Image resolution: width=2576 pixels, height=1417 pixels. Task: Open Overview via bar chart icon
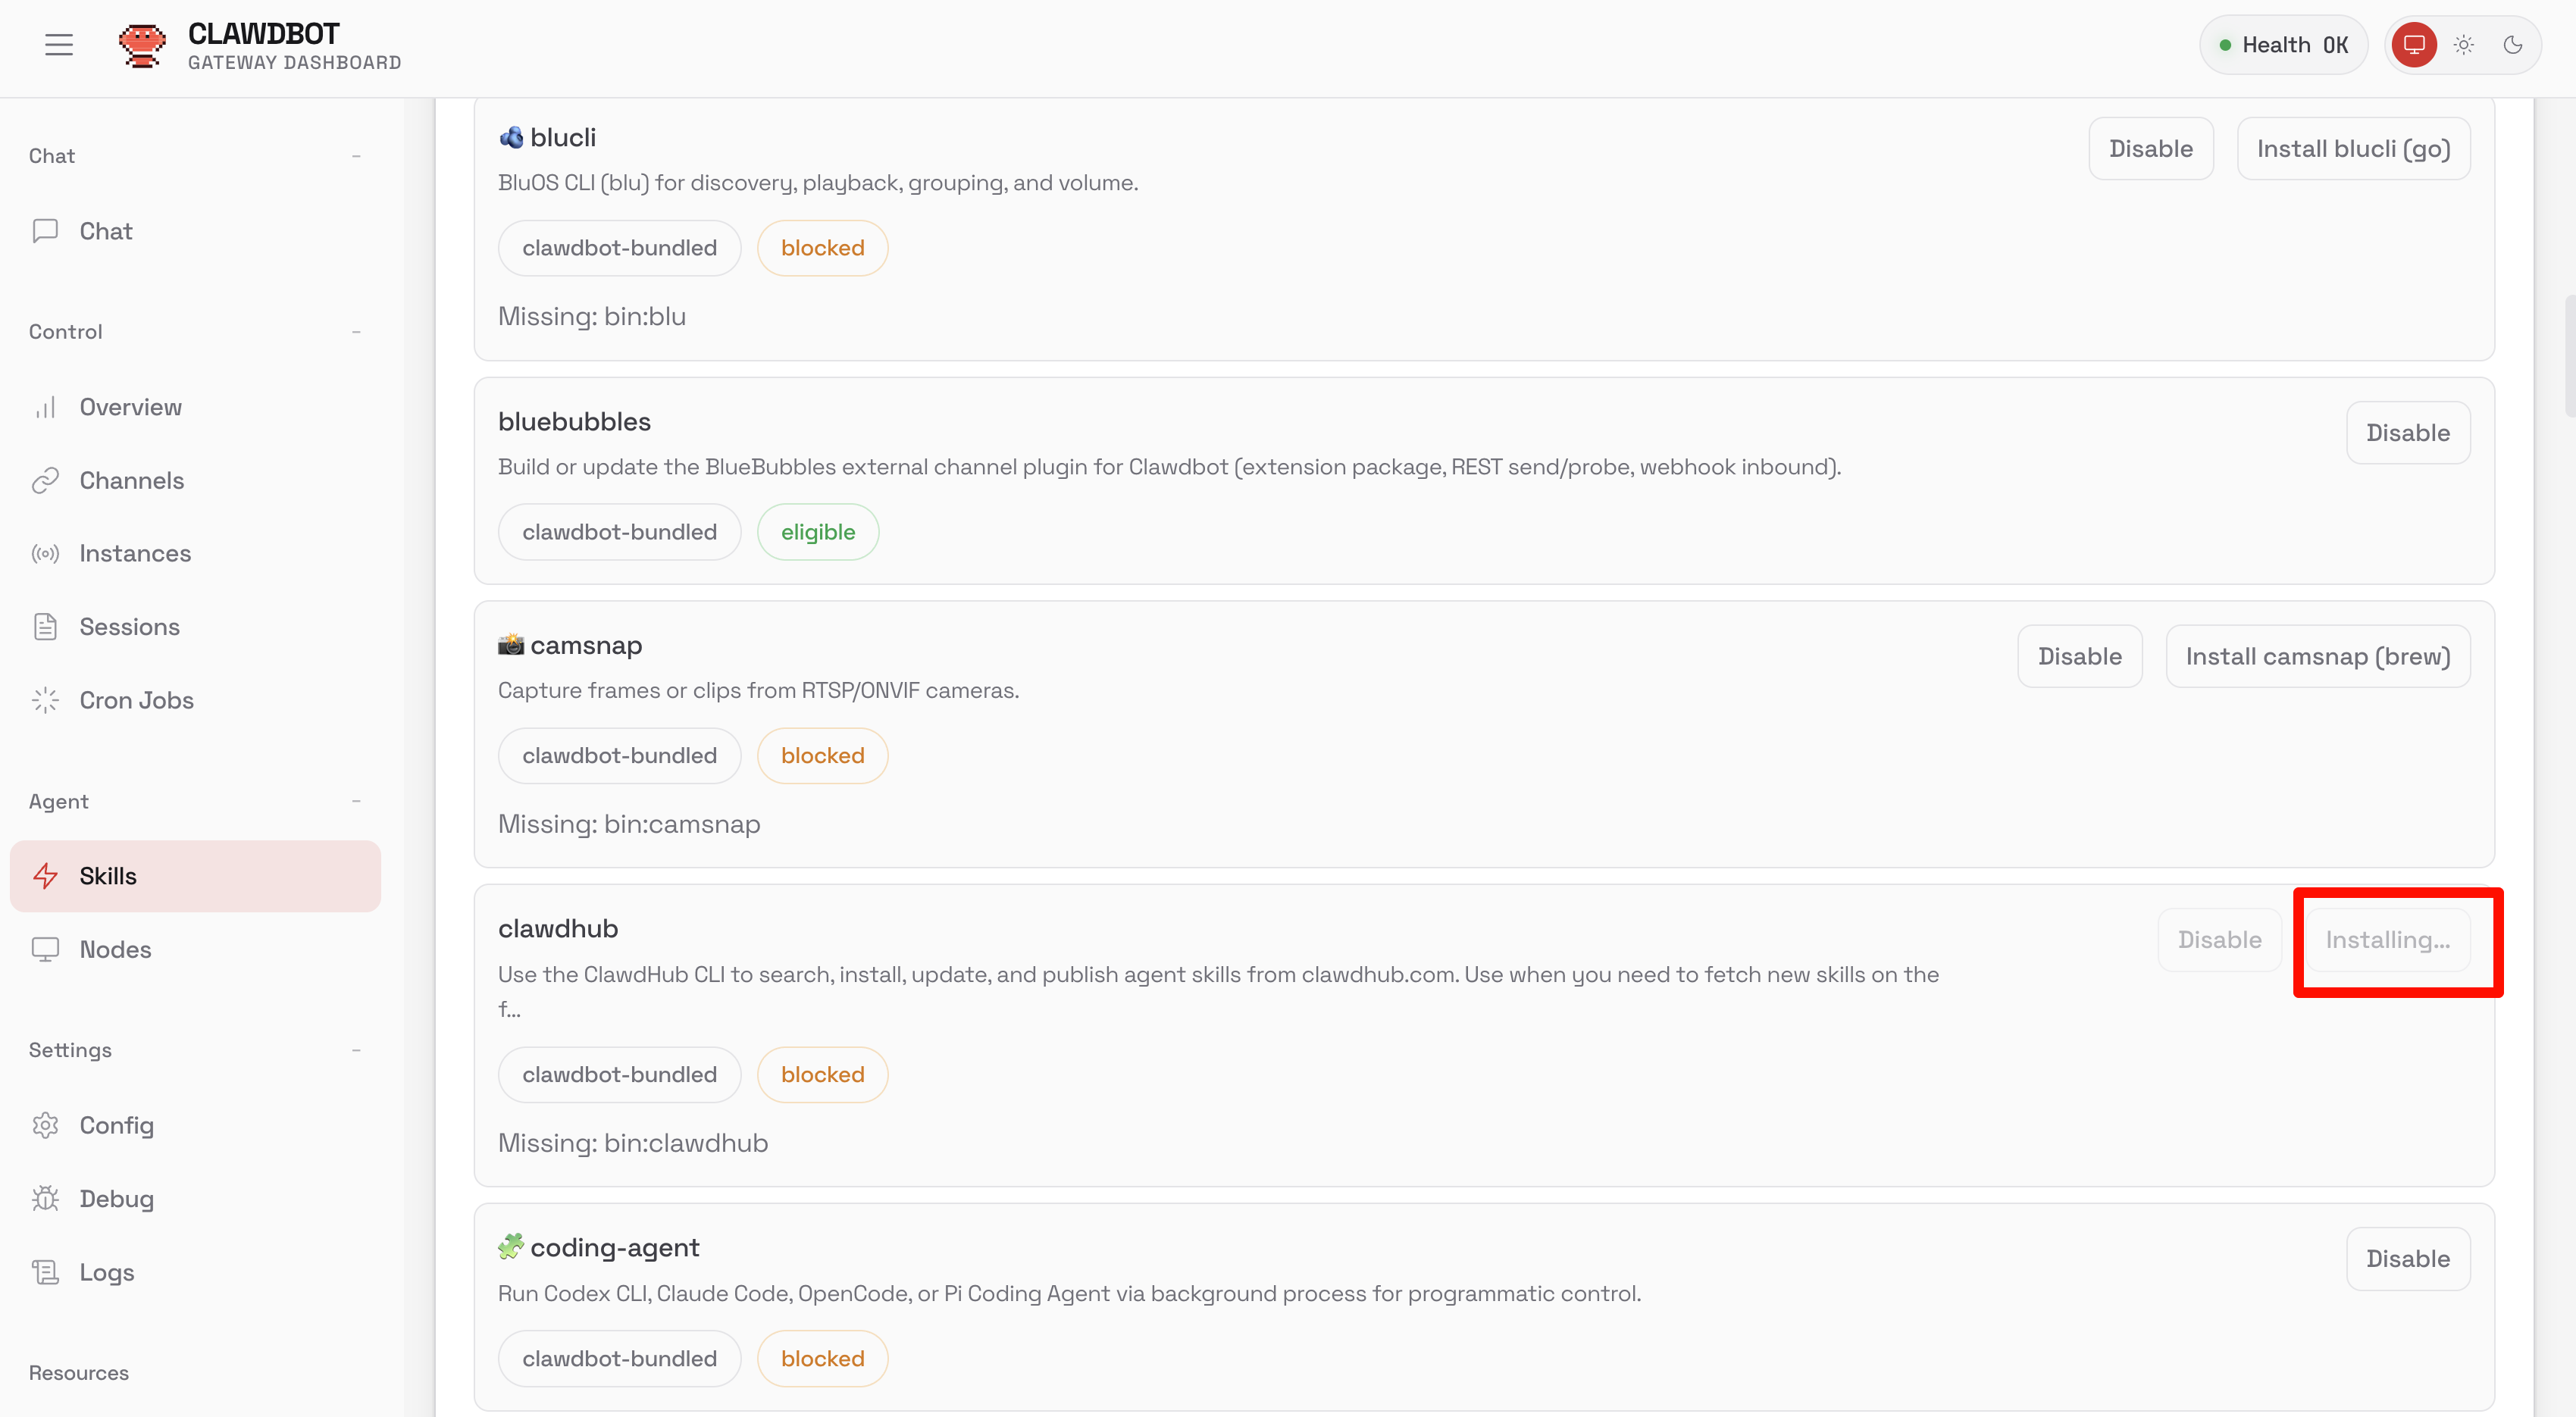[45, 407]
